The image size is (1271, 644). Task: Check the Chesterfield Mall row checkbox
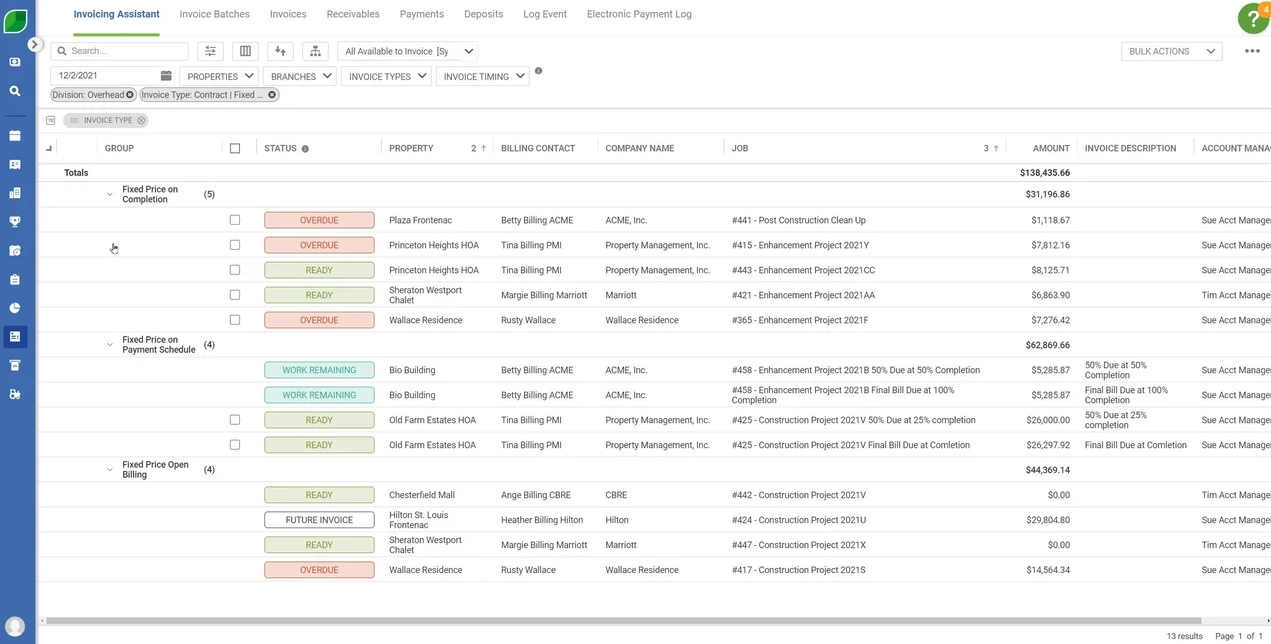235,494
